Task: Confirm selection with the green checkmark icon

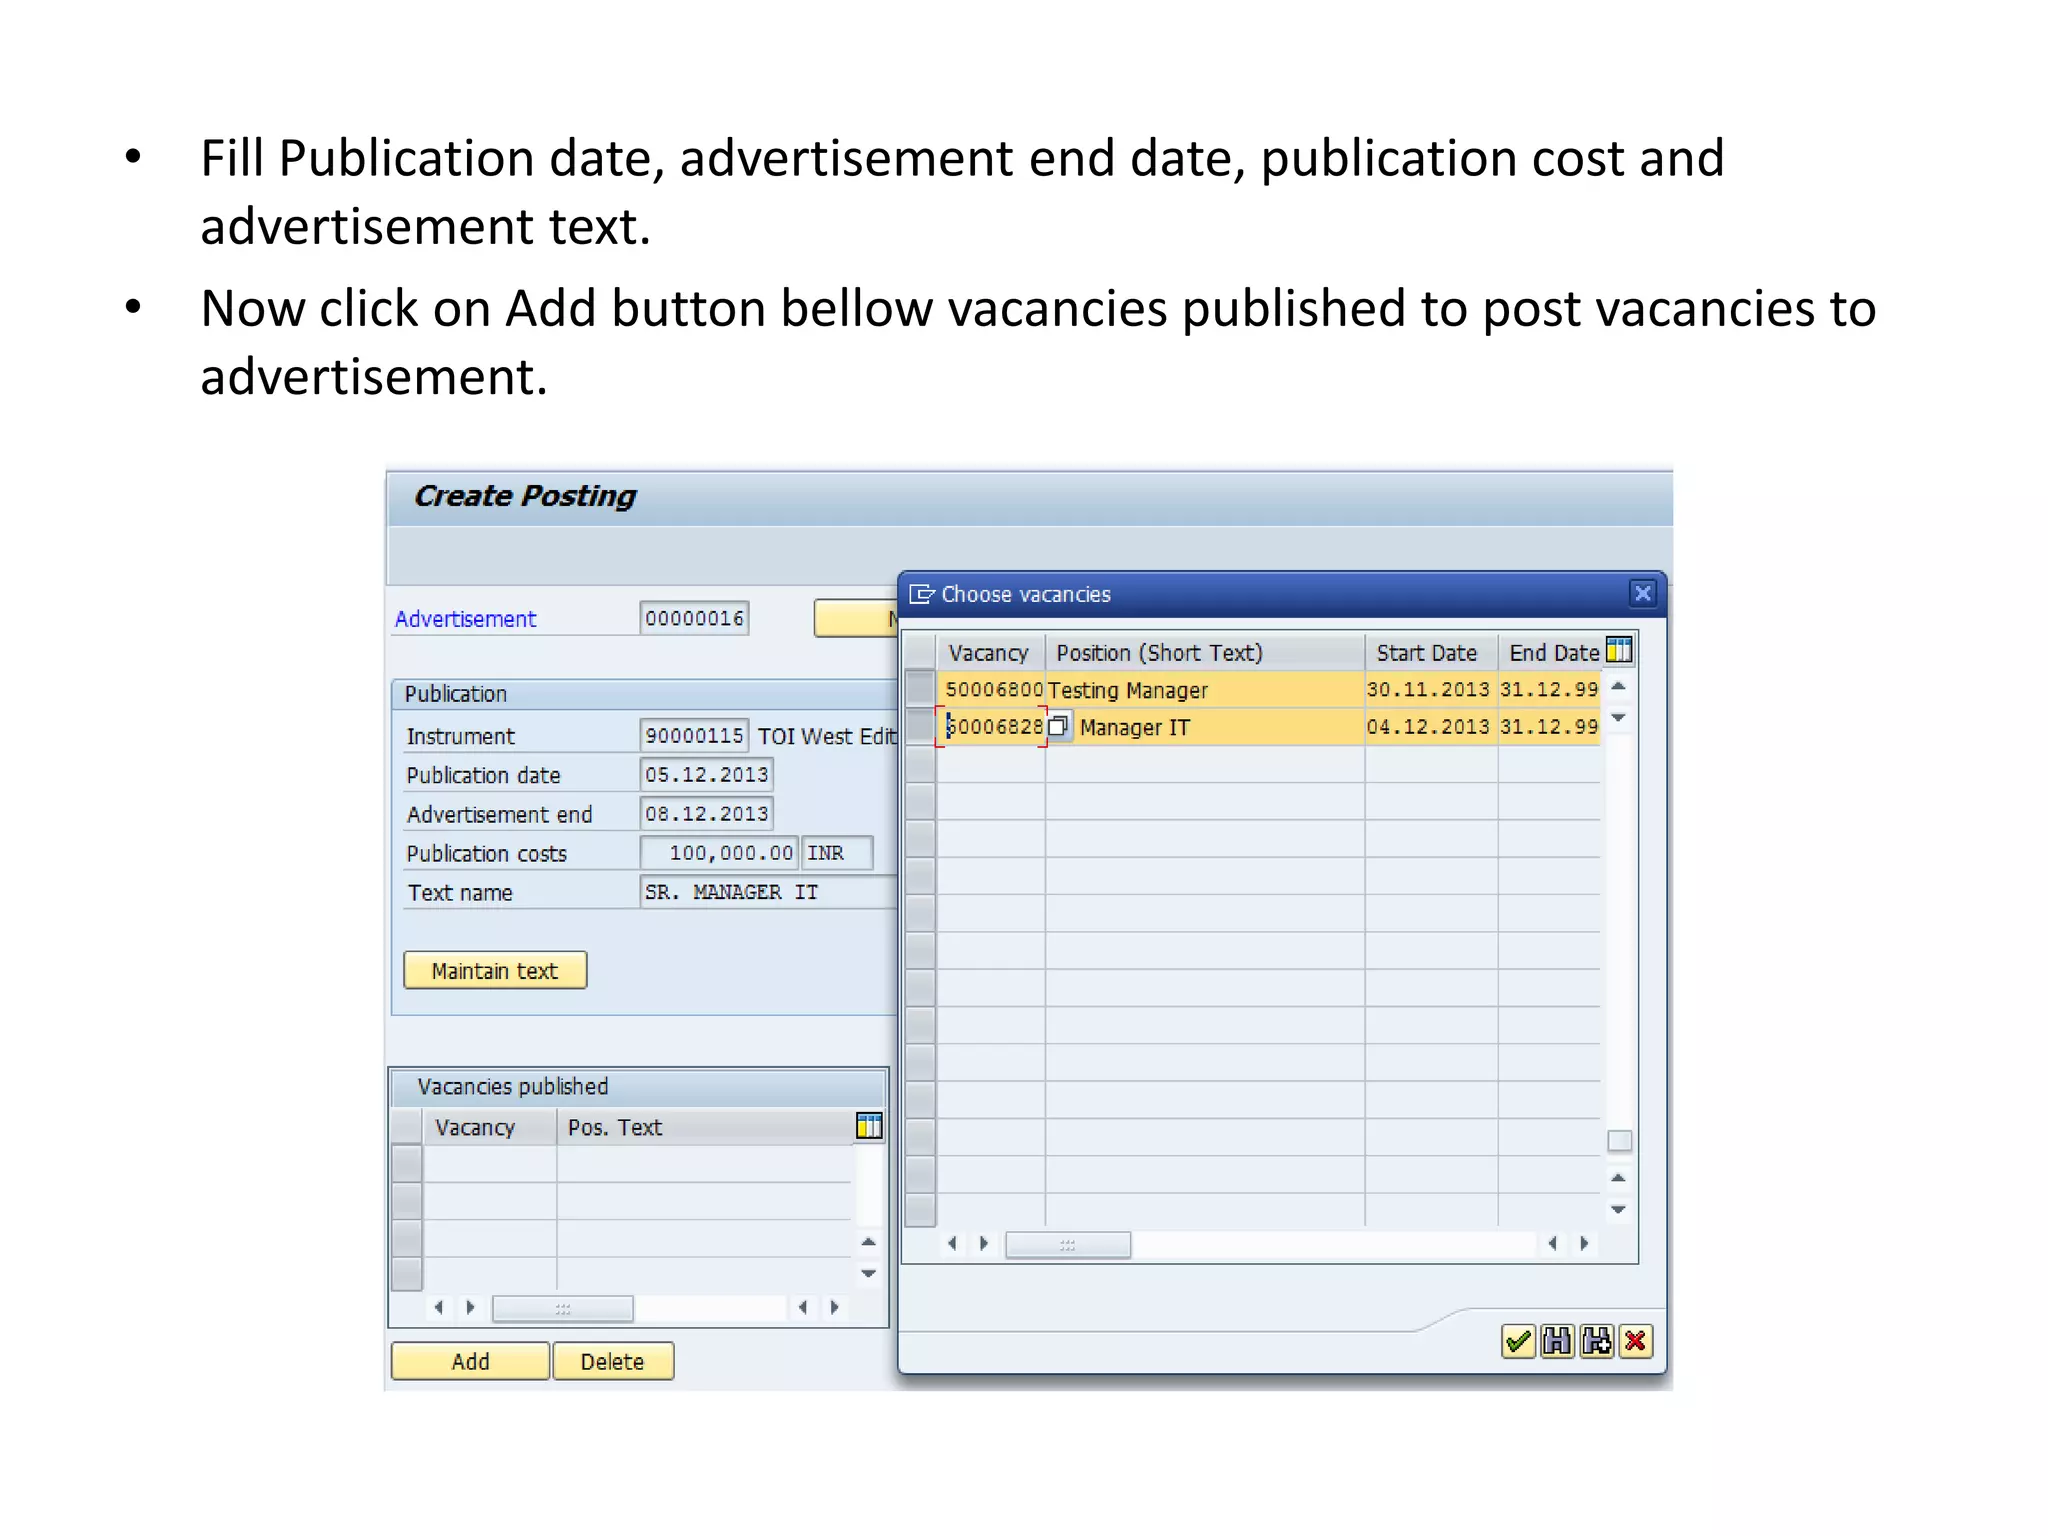Action: tap(1518, 1341)
